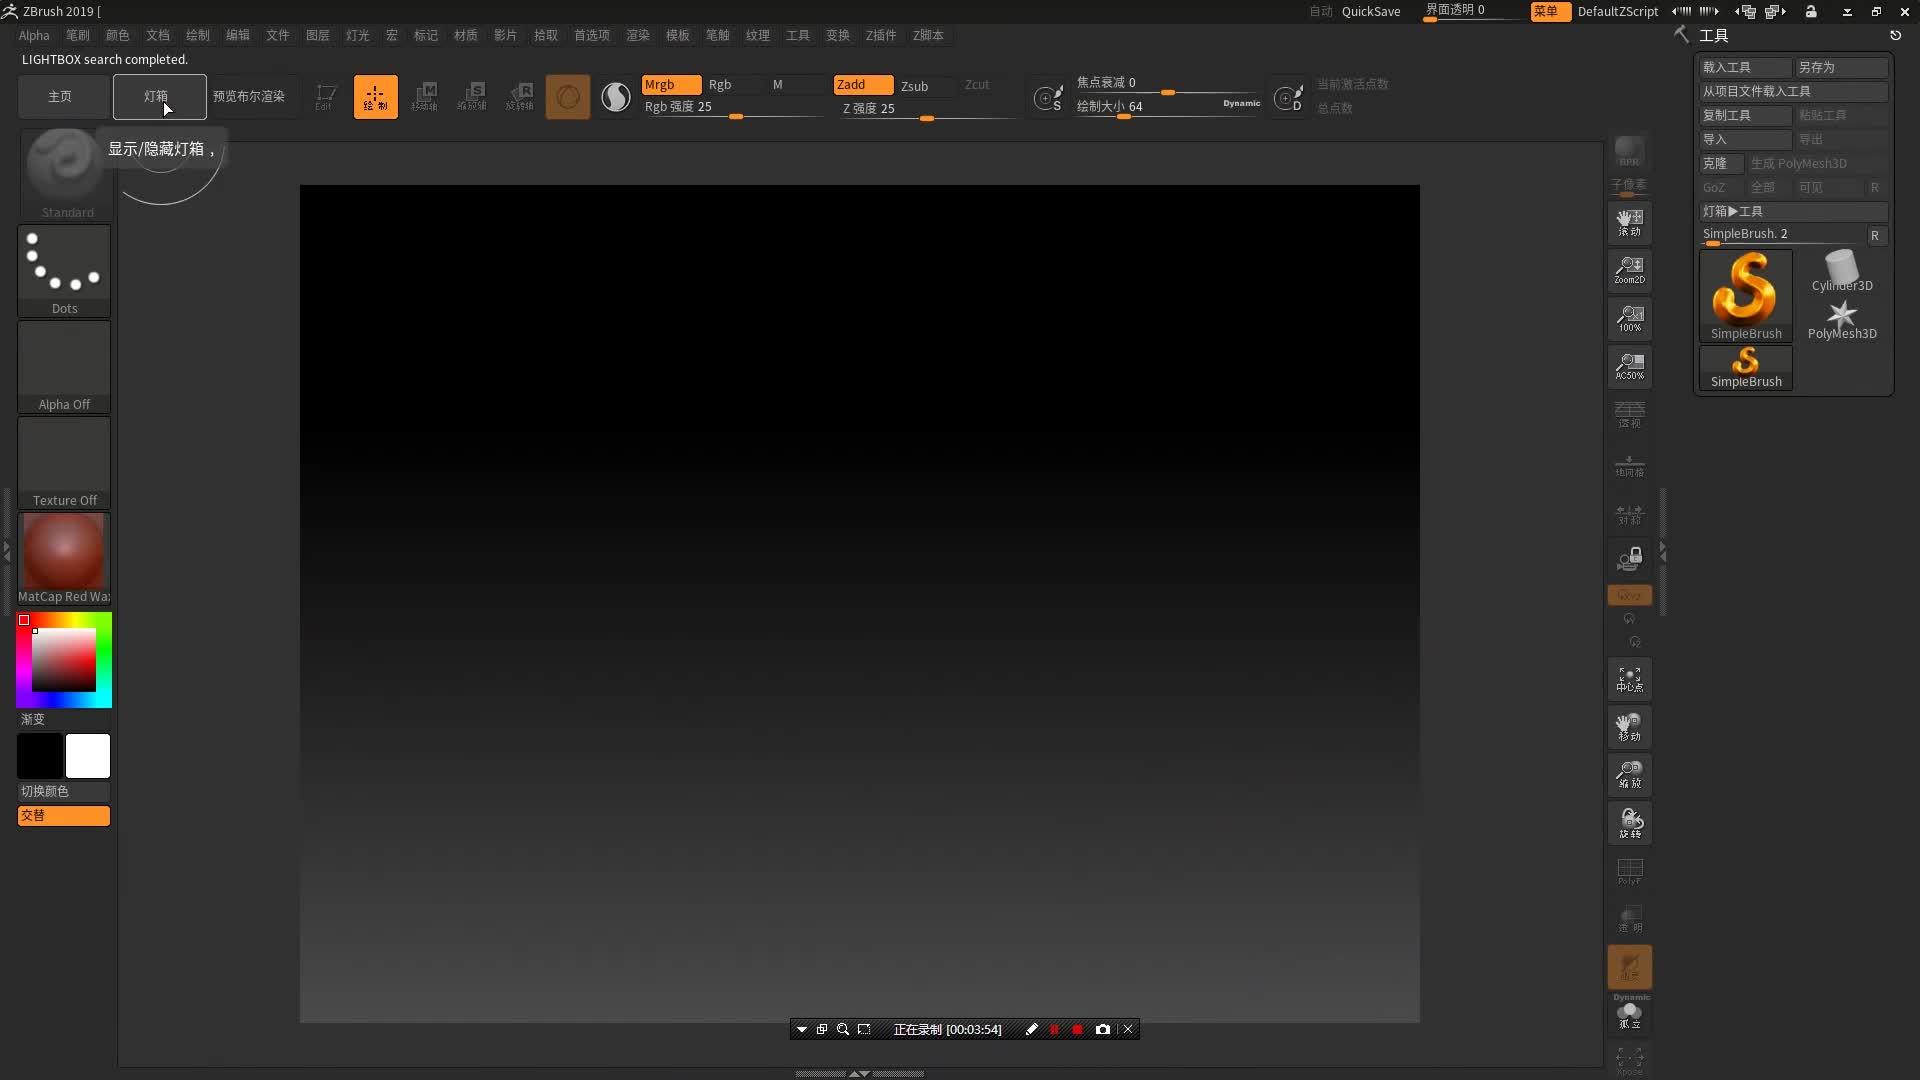Click the rotate view icon

coord(1629,823)
